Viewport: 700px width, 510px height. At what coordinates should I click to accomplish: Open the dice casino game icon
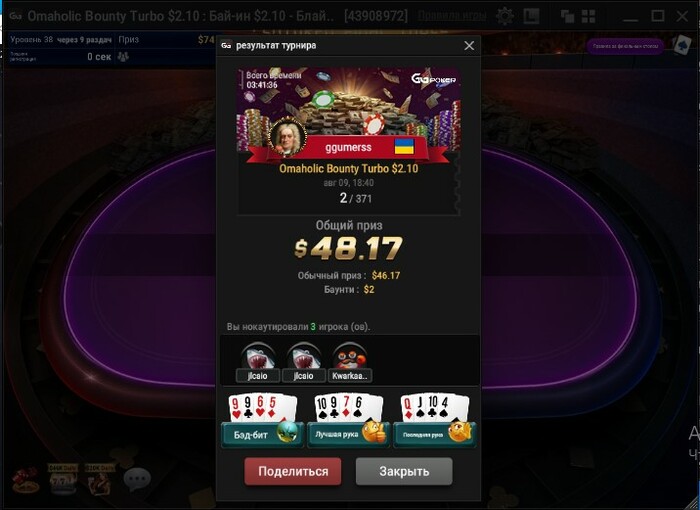(25, 480)
